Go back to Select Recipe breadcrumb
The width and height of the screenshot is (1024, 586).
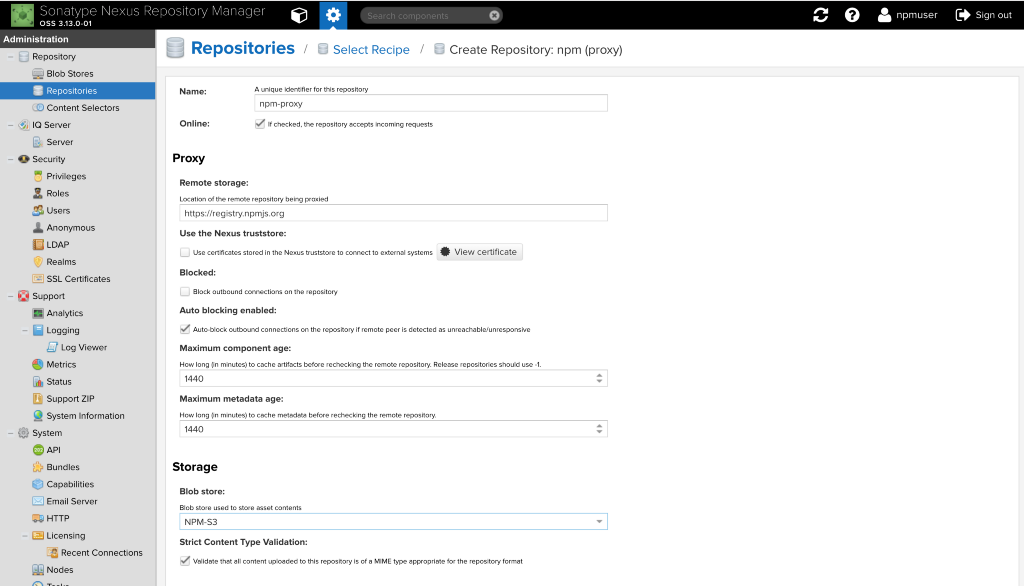point(371,49)
